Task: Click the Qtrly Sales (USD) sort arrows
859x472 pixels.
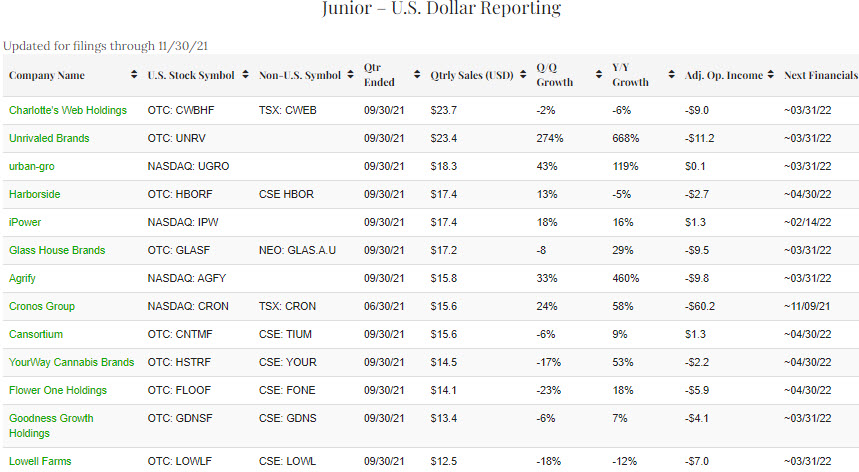Action: (x=524, y=75)
